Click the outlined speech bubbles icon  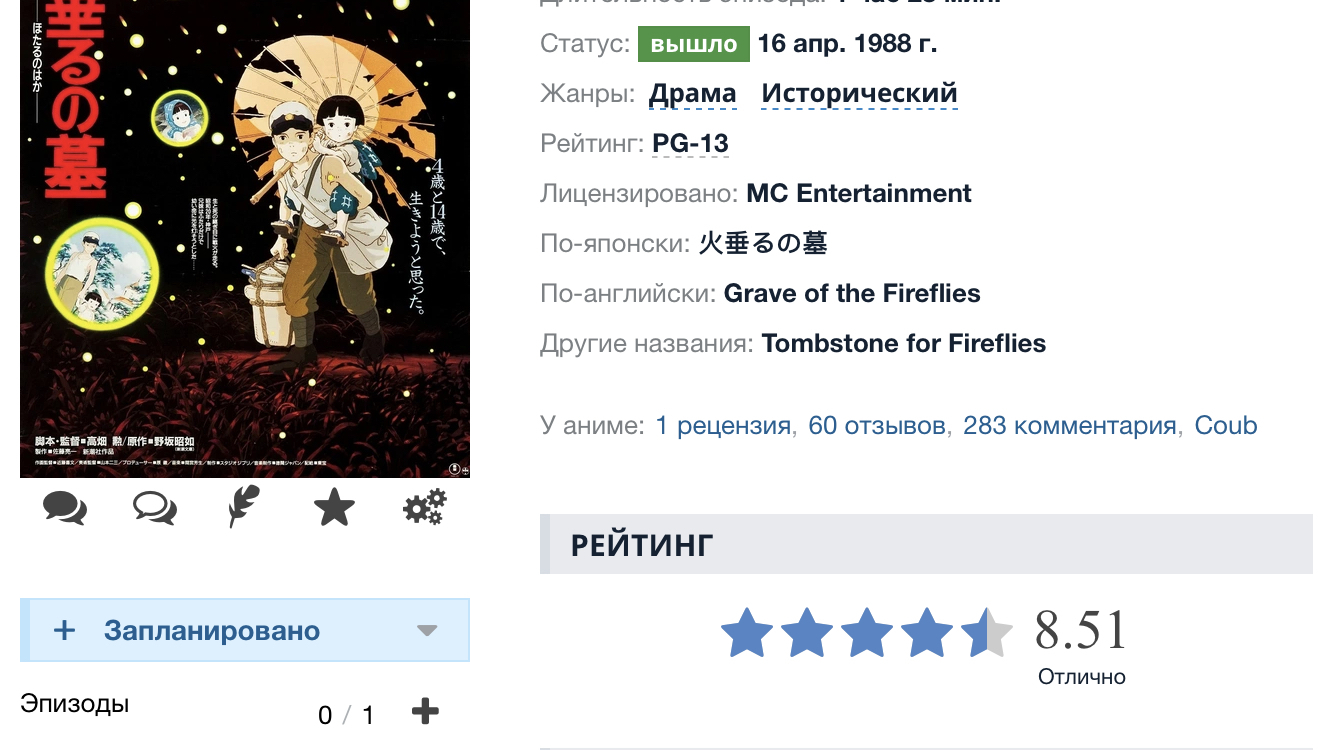[x=155, y=508]
